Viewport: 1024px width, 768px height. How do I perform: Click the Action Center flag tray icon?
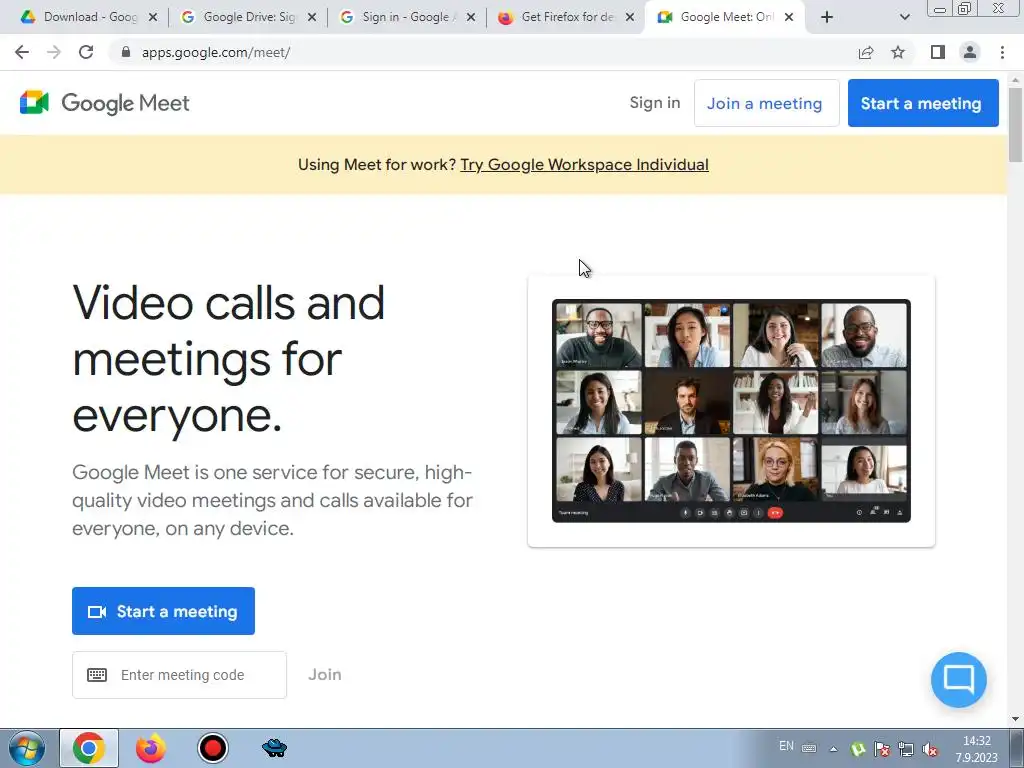point(882,749)
